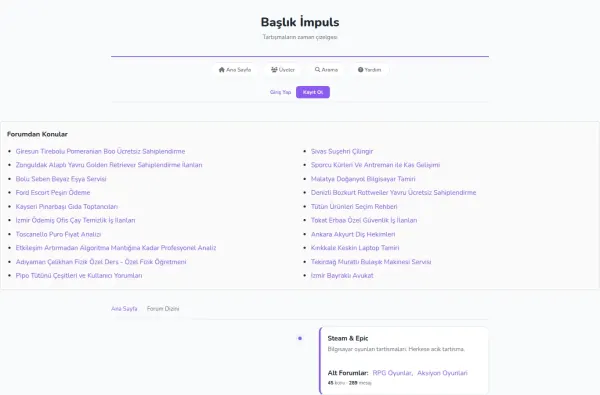Open Ankara Akyurt Diş Hekimleri topic
This screenshot has height=395, width=600.
point(353,234)
